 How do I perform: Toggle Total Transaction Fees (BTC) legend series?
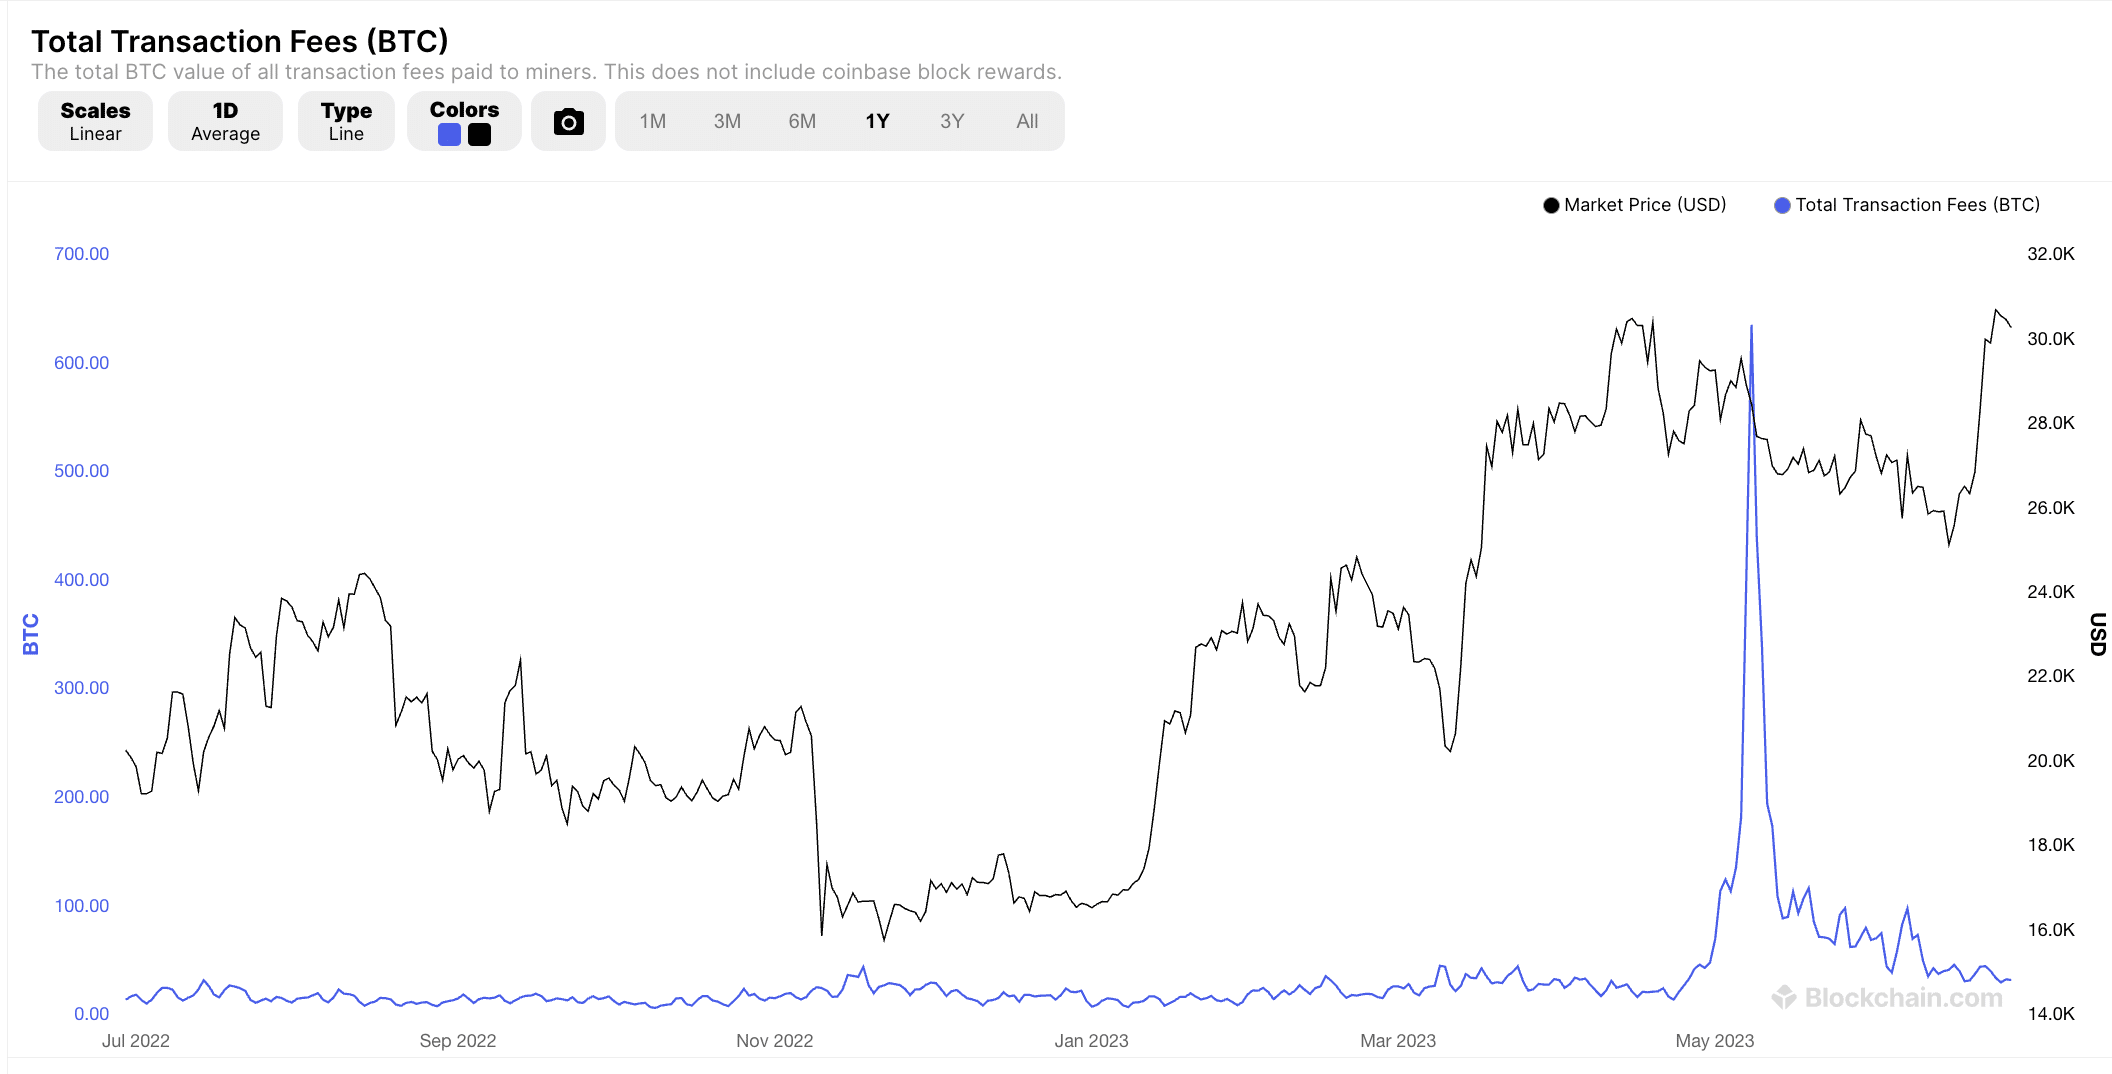1907,205
